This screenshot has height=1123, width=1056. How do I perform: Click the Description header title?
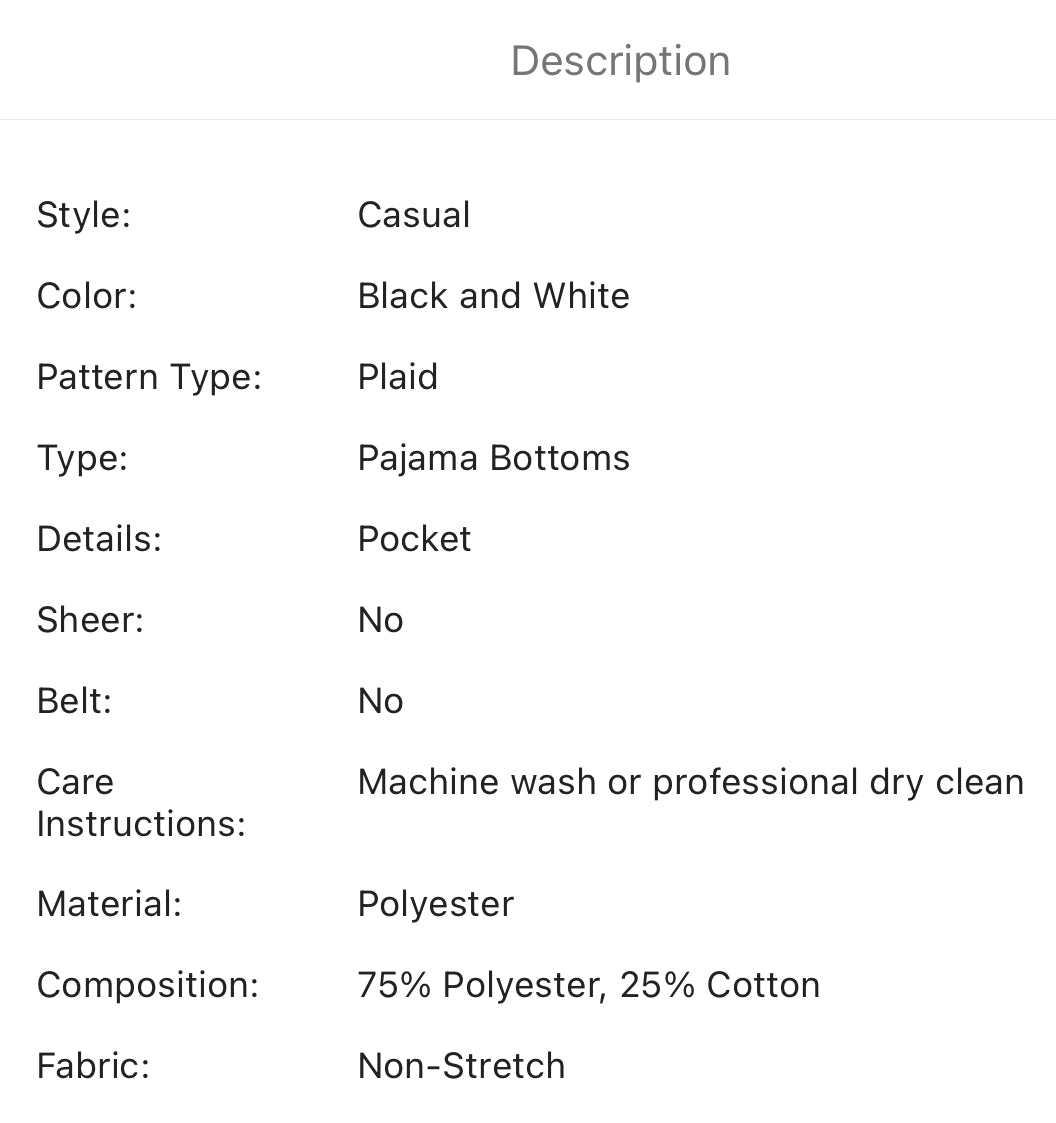coord(620,61)
